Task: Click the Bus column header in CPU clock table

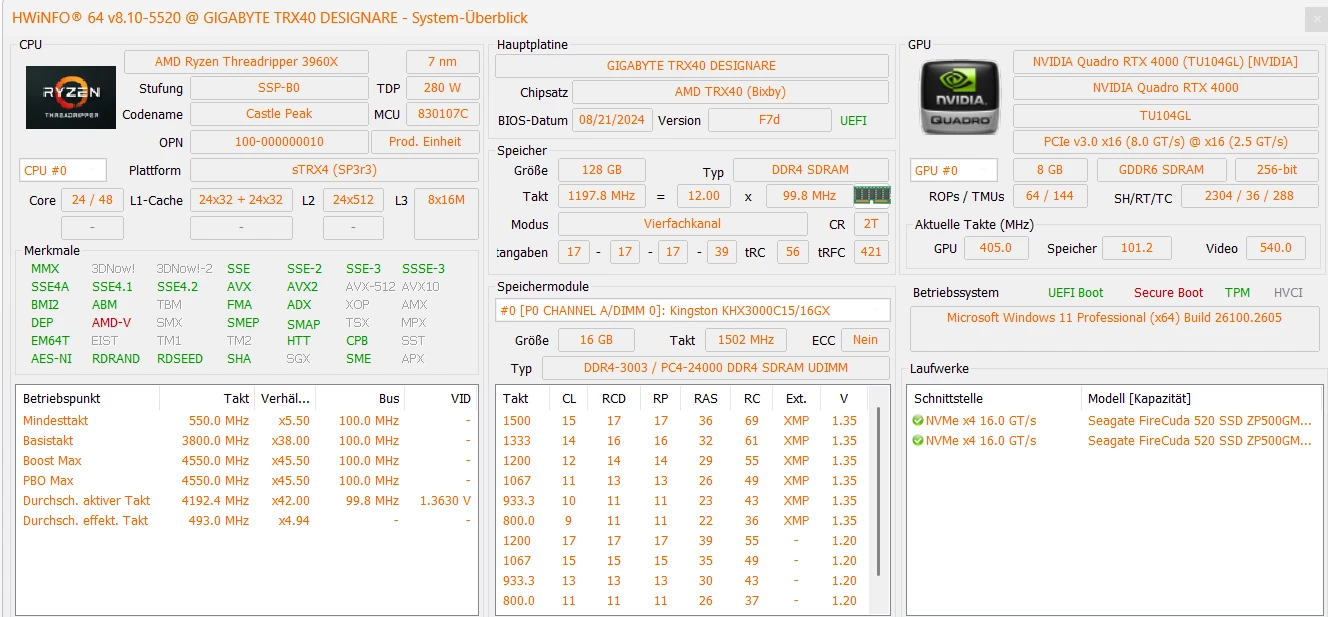Action: click(x=360, y=398)
